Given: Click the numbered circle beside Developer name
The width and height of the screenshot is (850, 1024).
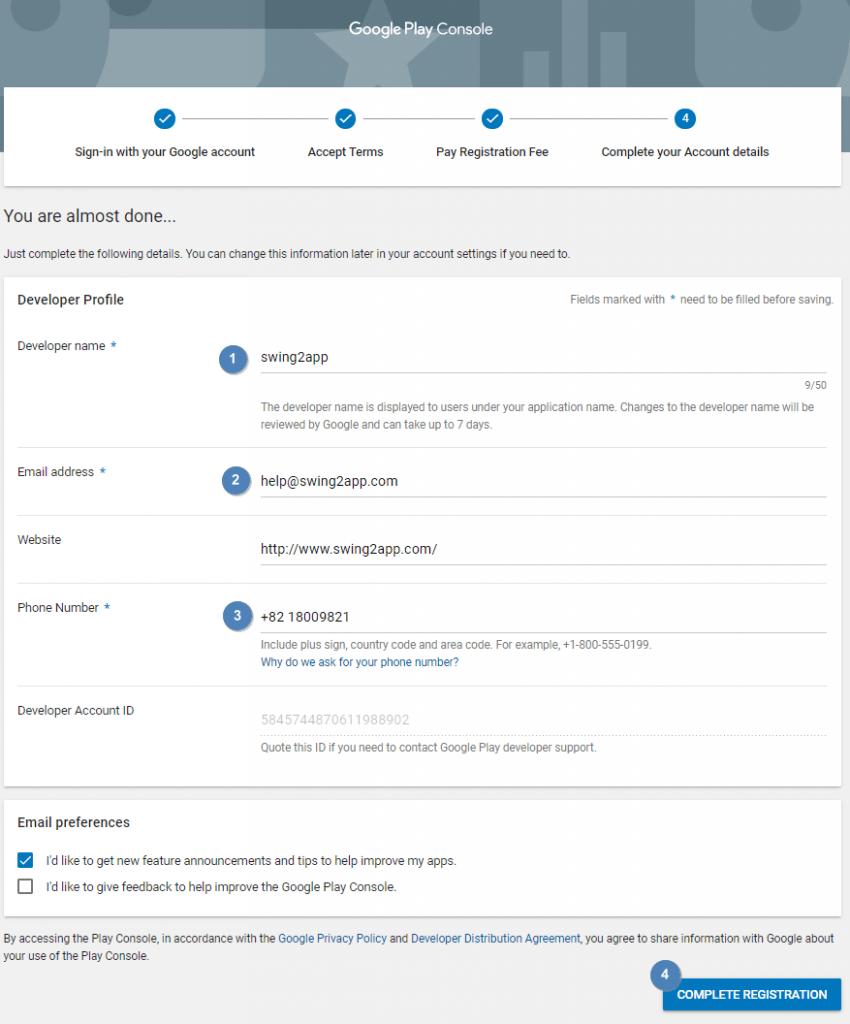Looking at the screenshot, I should point(233,359).
